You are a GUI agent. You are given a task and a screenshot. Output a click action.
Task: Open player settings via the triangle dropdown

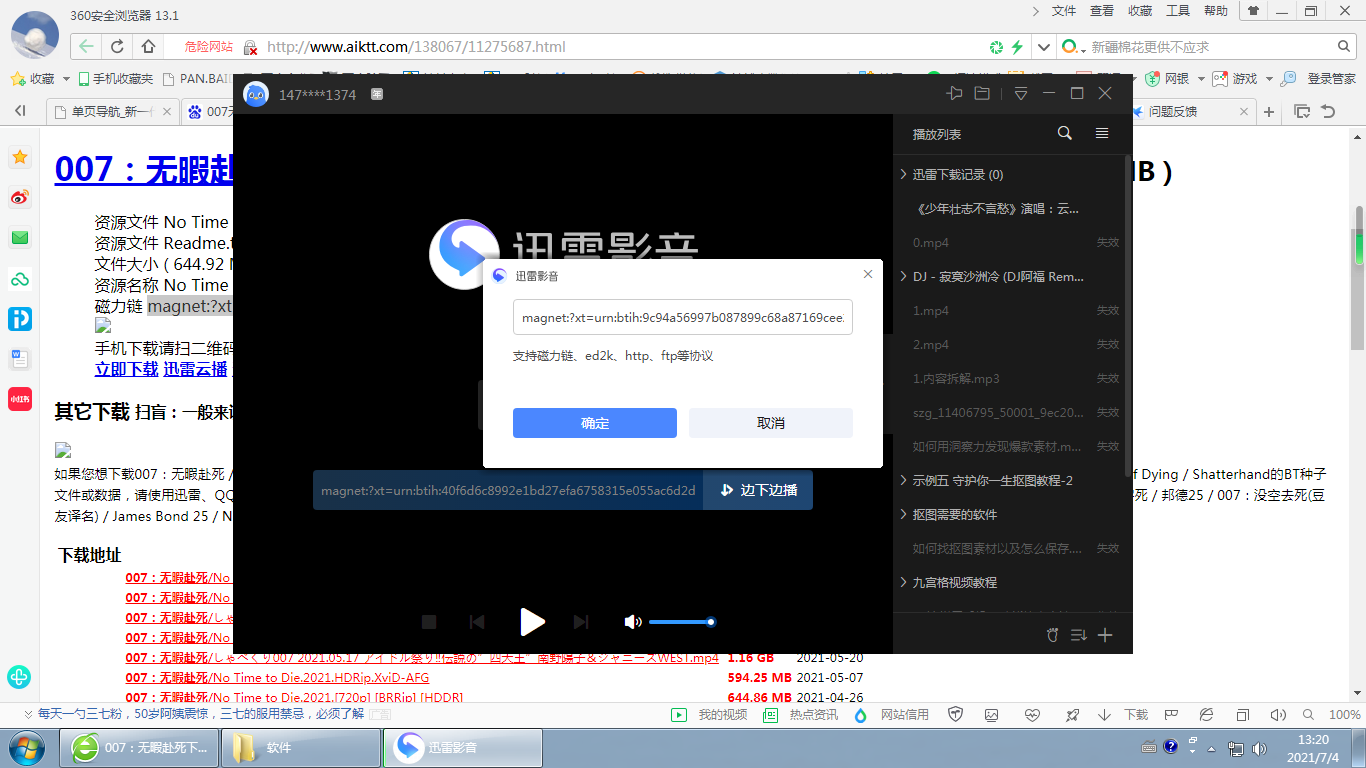coord(1020,93)
